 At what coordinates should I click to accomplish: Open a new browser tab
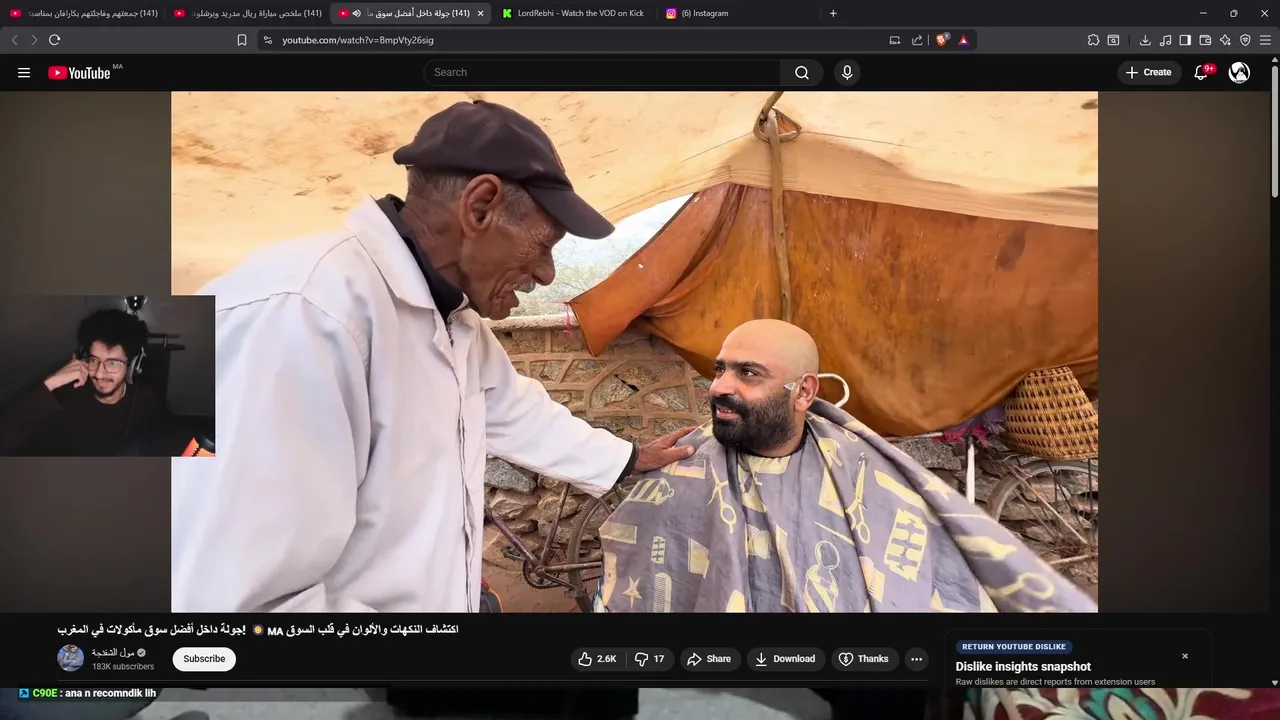point(833,13)
